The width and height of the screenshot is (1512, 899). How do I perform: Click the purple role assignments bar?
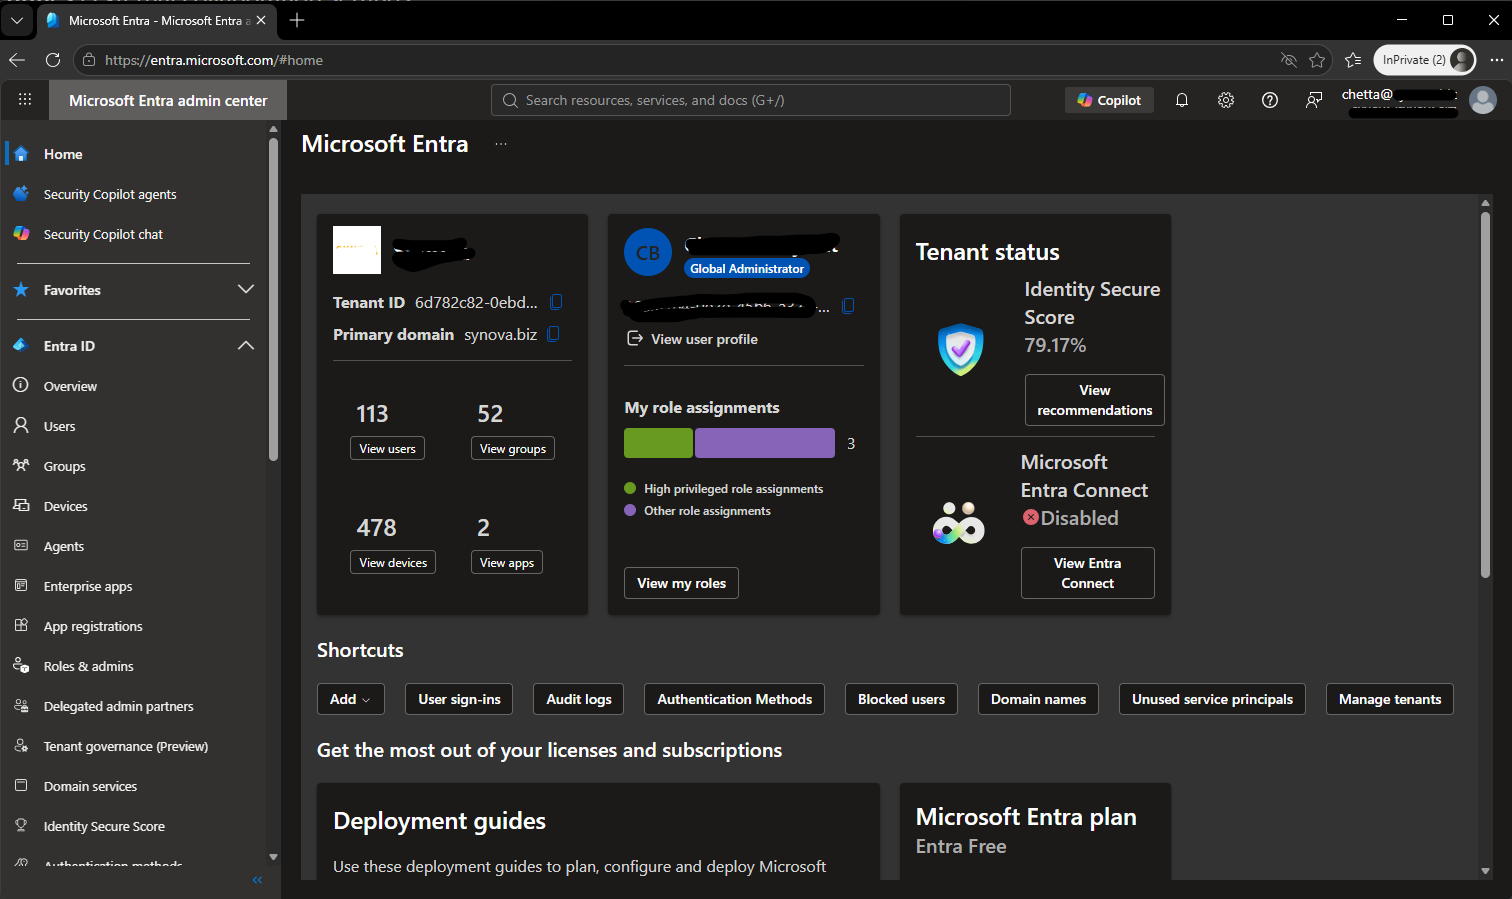coord(765,443)
